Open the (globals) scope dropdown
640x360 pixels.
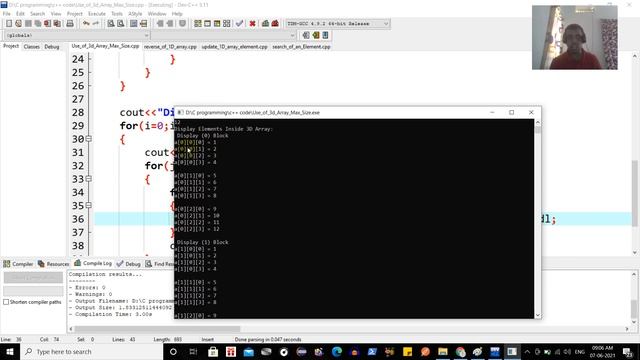tap(77, 36)
